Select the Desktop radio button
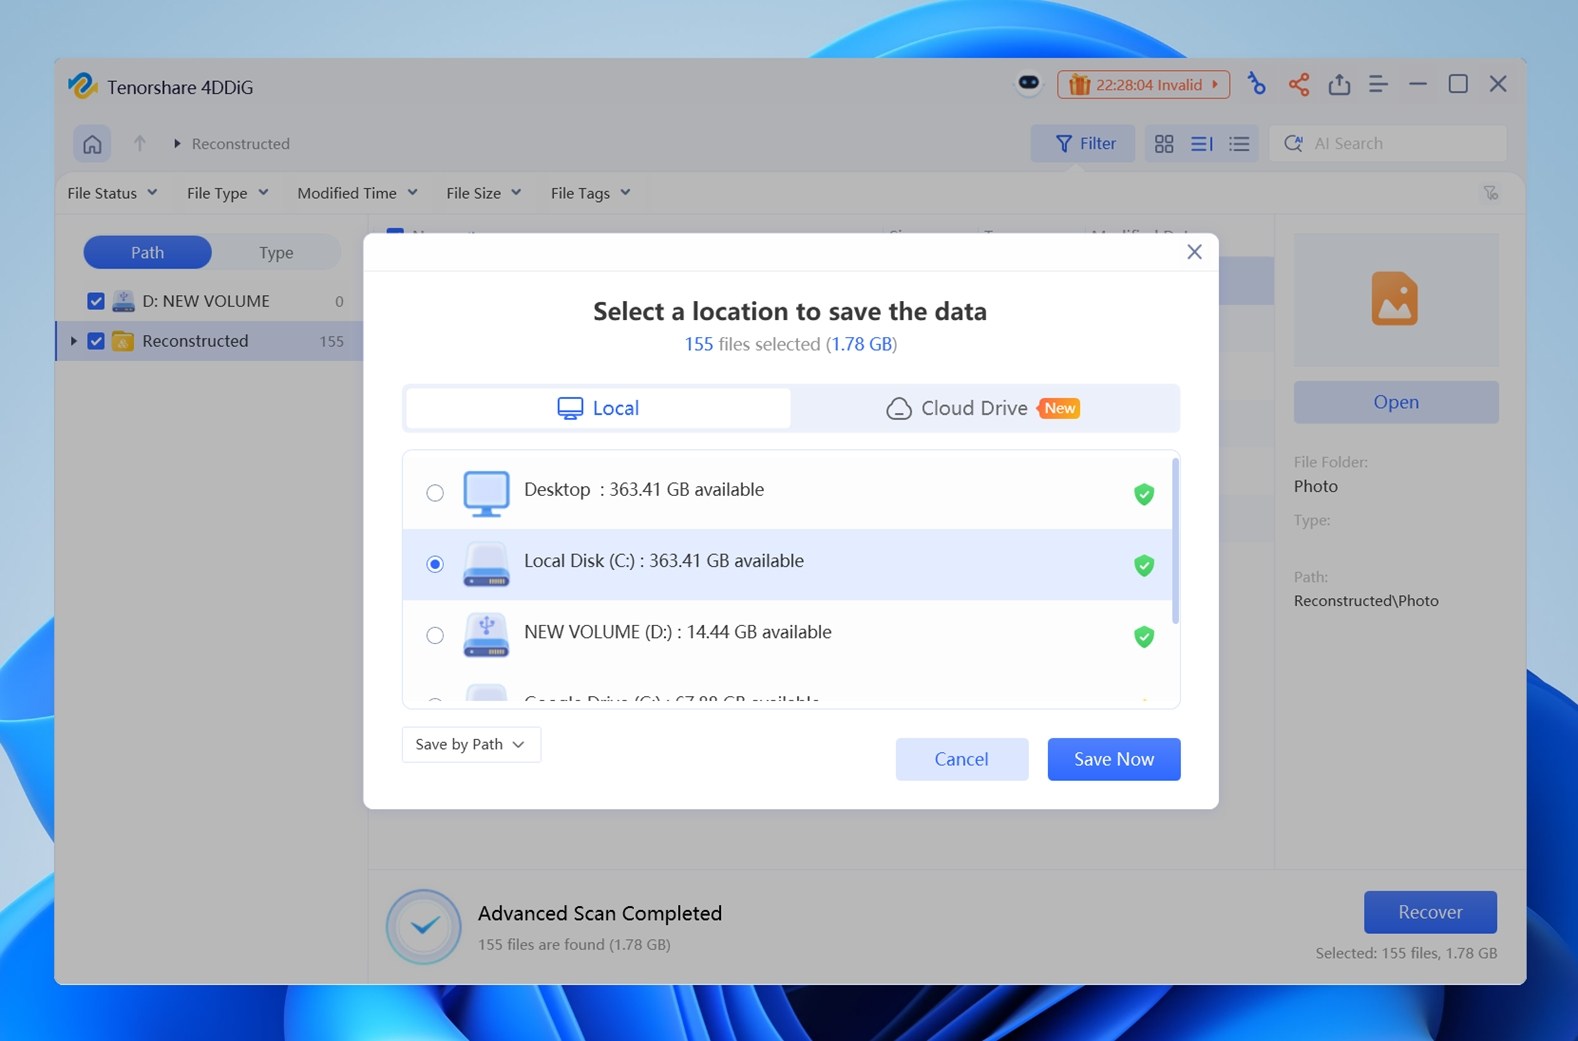 click(x=435, y=493)
